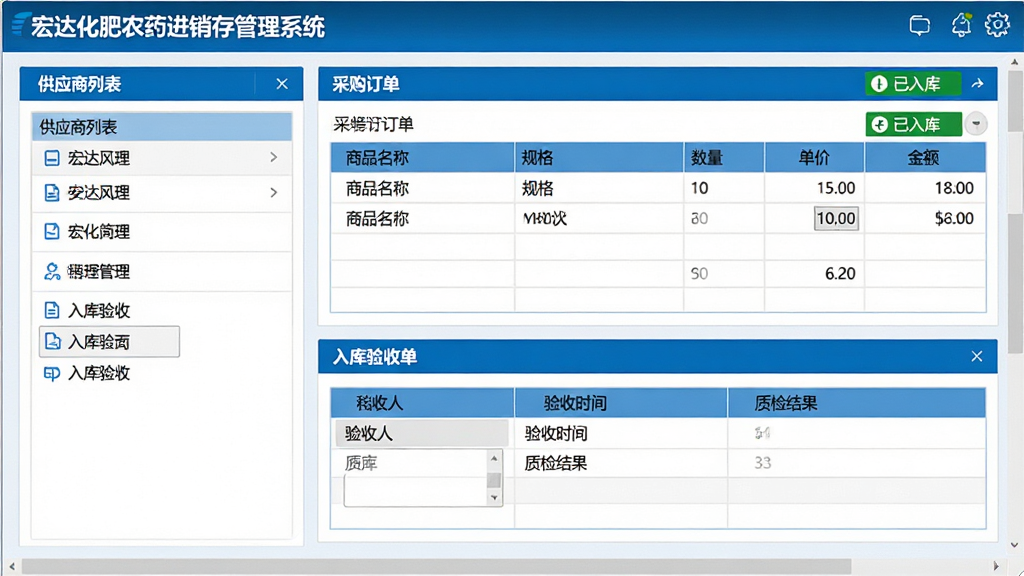Select the highlighted 入库验面 item
The width and height of the screenshot is (1024, 576).
click(x=109, y=342)
